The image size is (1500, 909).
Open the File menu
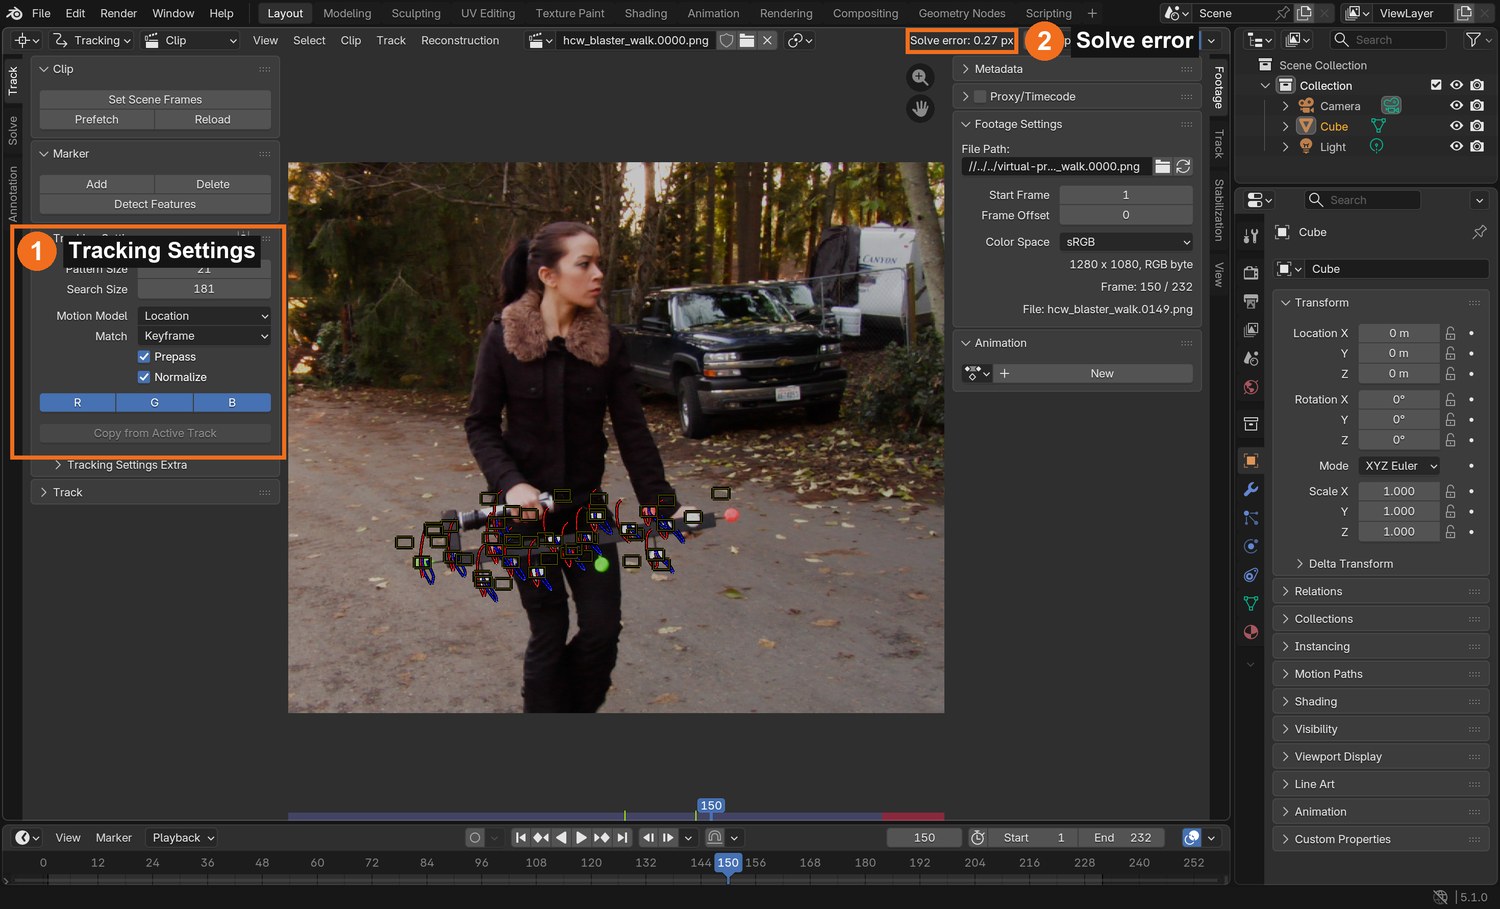pyautogui.click(x=41, y=13)
